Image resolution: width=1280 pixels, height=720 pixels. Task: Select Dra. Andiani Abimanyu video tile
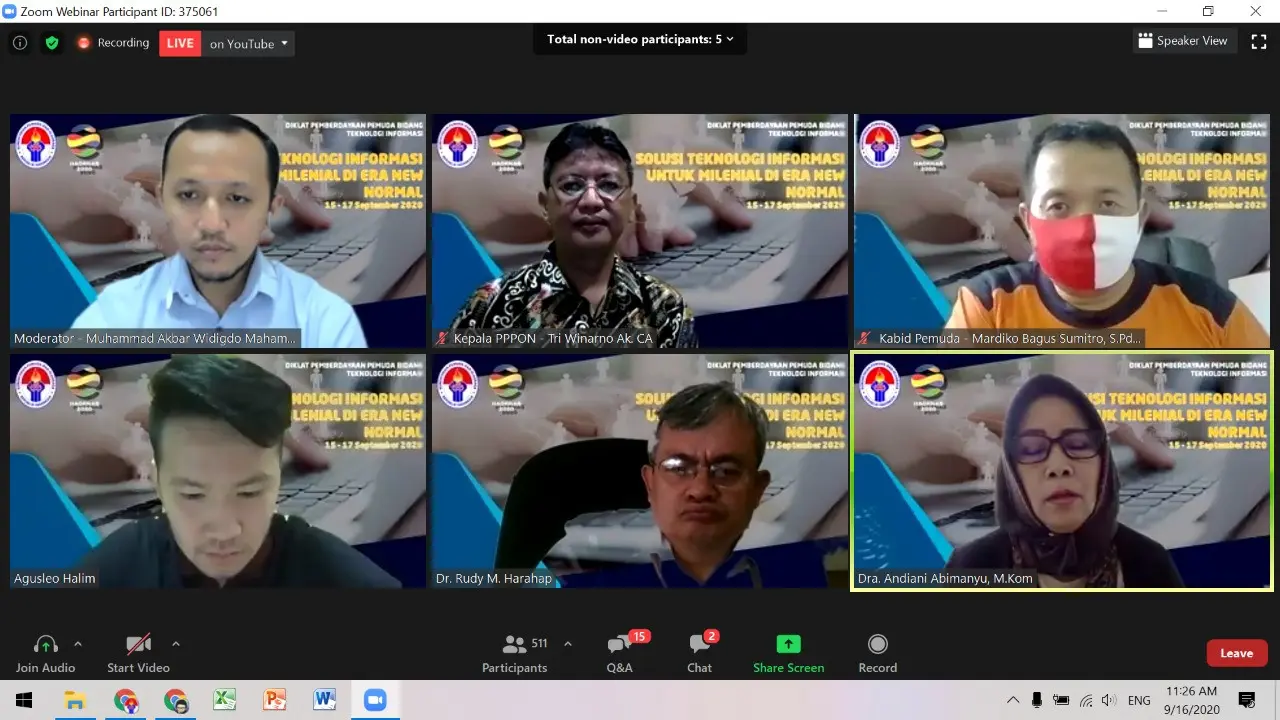[x=1062, y=471]
